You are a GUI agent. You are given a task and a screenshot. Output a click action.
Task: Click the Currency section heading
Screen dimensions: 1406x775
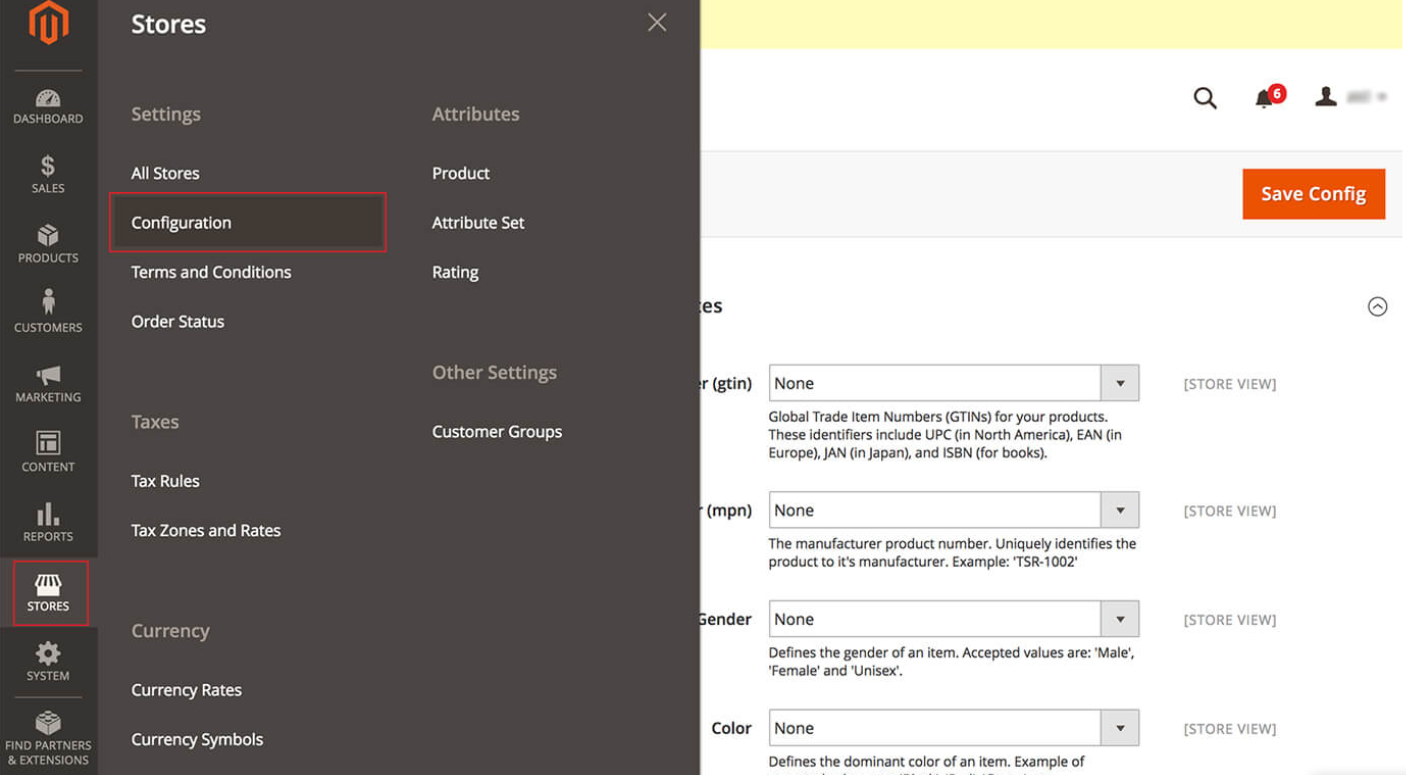click(170, 631)
